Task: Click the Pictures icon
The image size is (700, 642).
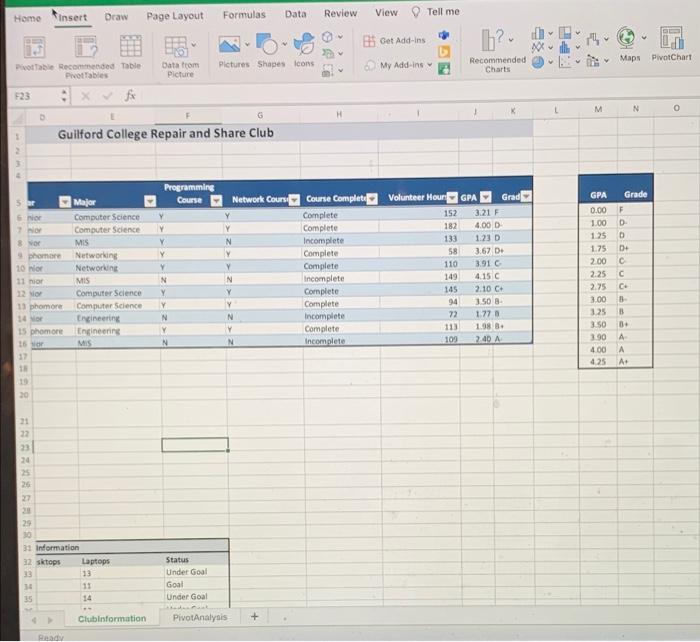Action: 229,45
